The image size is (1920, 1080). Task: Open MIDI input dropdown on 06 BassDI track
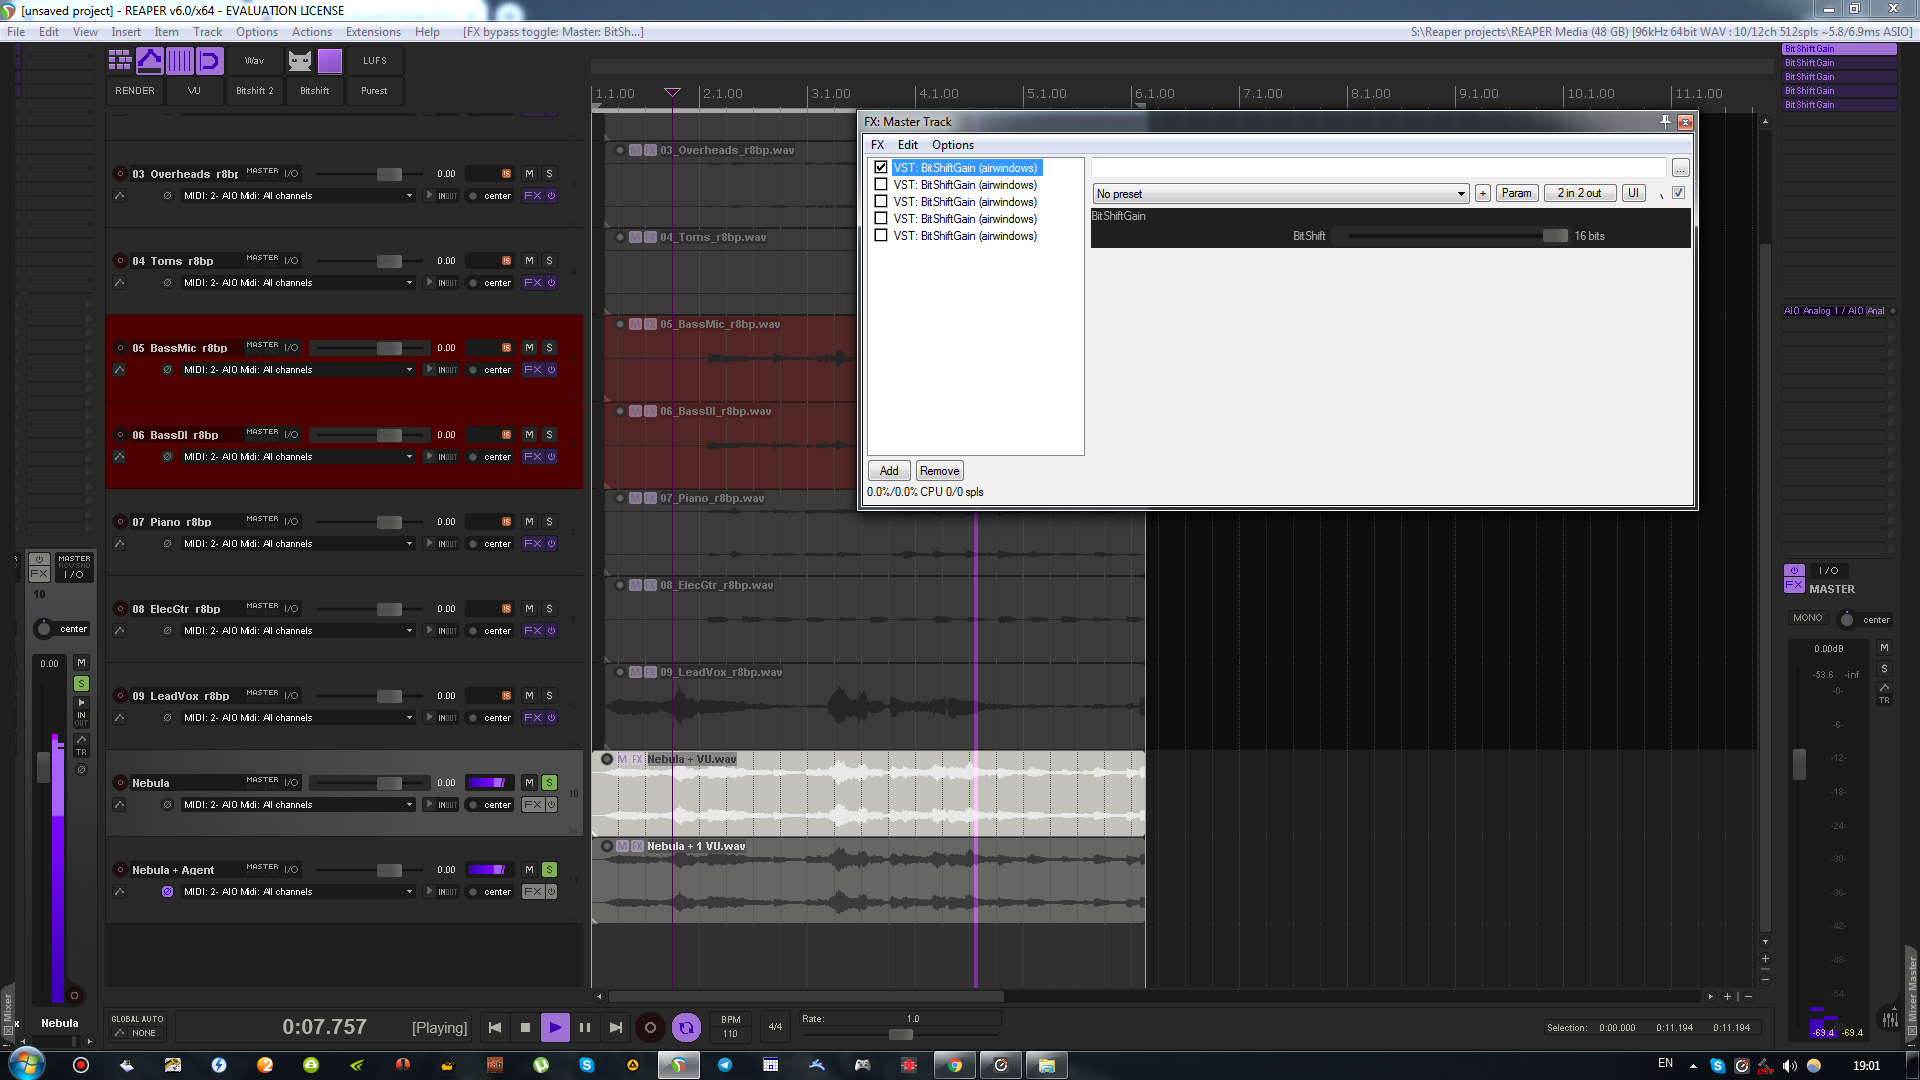tap(298, 457)
